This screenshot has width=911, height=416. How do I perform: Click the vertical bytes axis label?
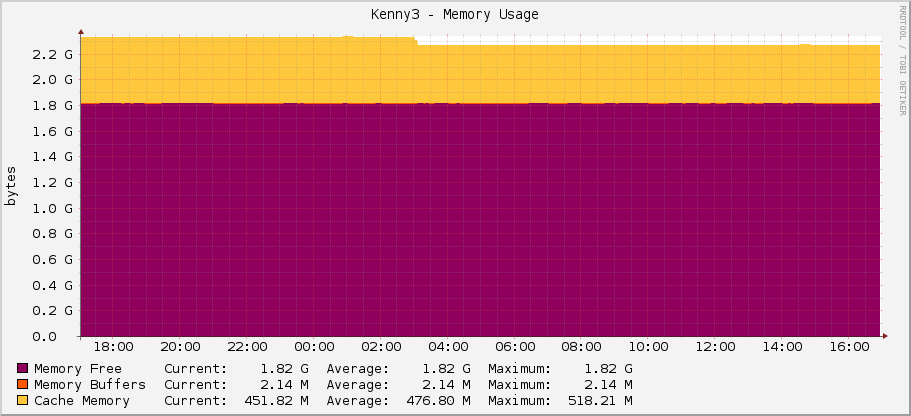tap(12, 187)
